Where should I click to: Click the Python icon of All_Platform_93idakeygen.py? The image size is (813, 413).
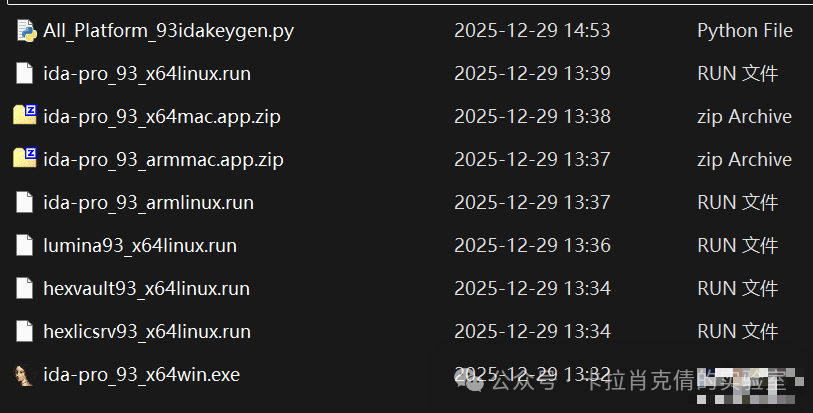tap(26, 31)
